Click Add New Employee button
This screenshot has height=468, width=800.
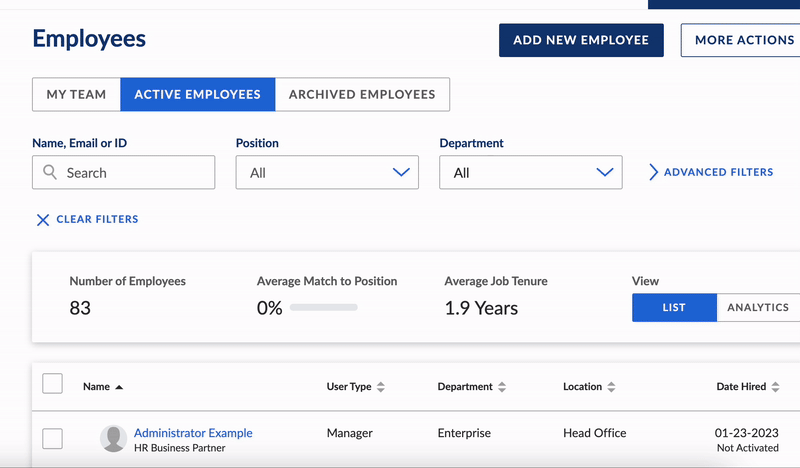(581, 41)
